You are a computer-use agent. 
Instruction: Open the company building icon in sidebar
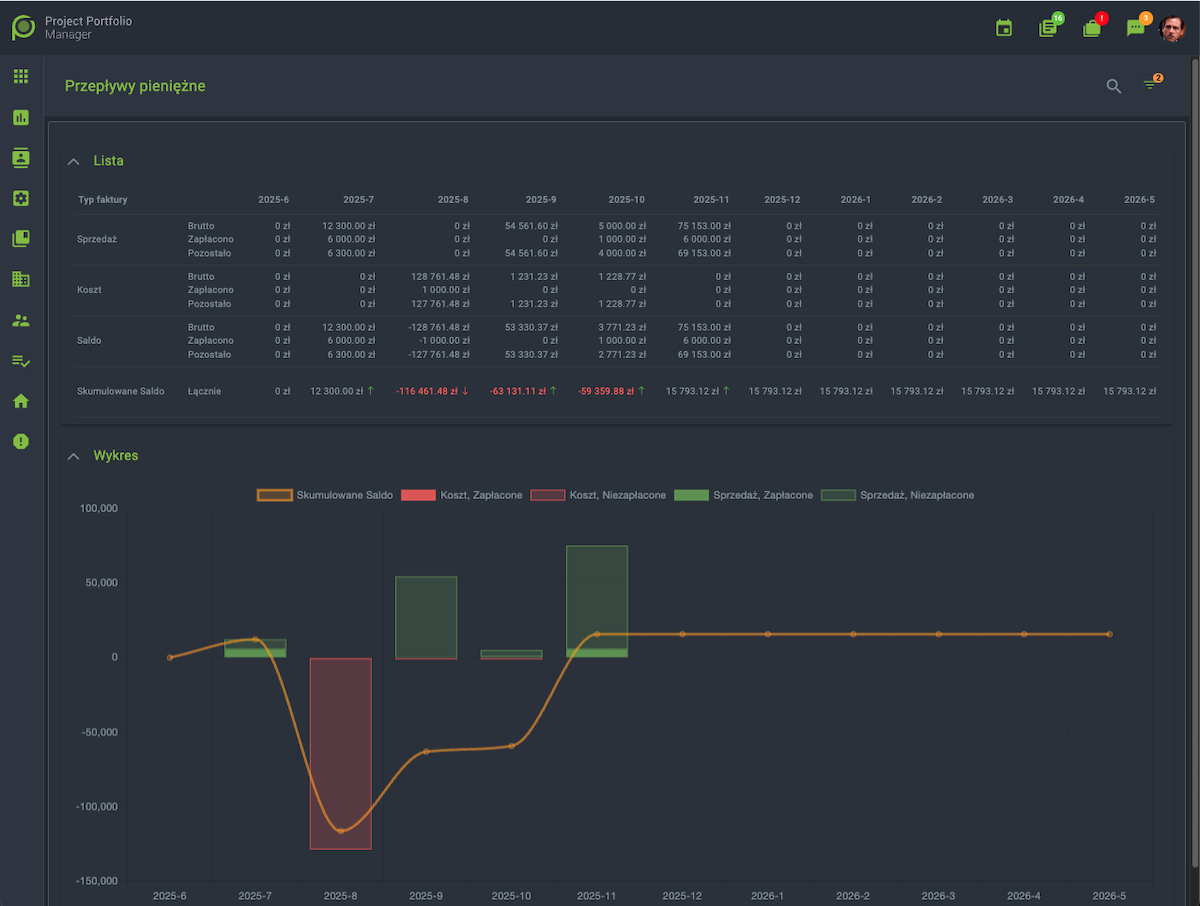pos(21,279)
